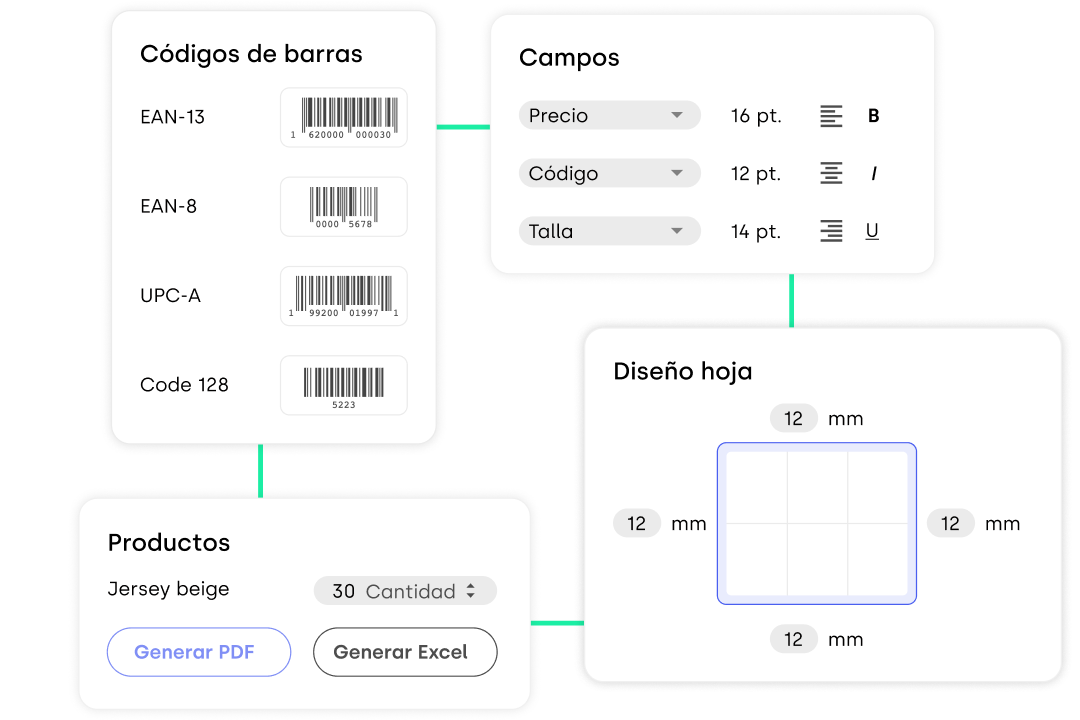Screen dimensions: 1080x720
Task: Click the UPC-A label
Action: tap(170, 296)
